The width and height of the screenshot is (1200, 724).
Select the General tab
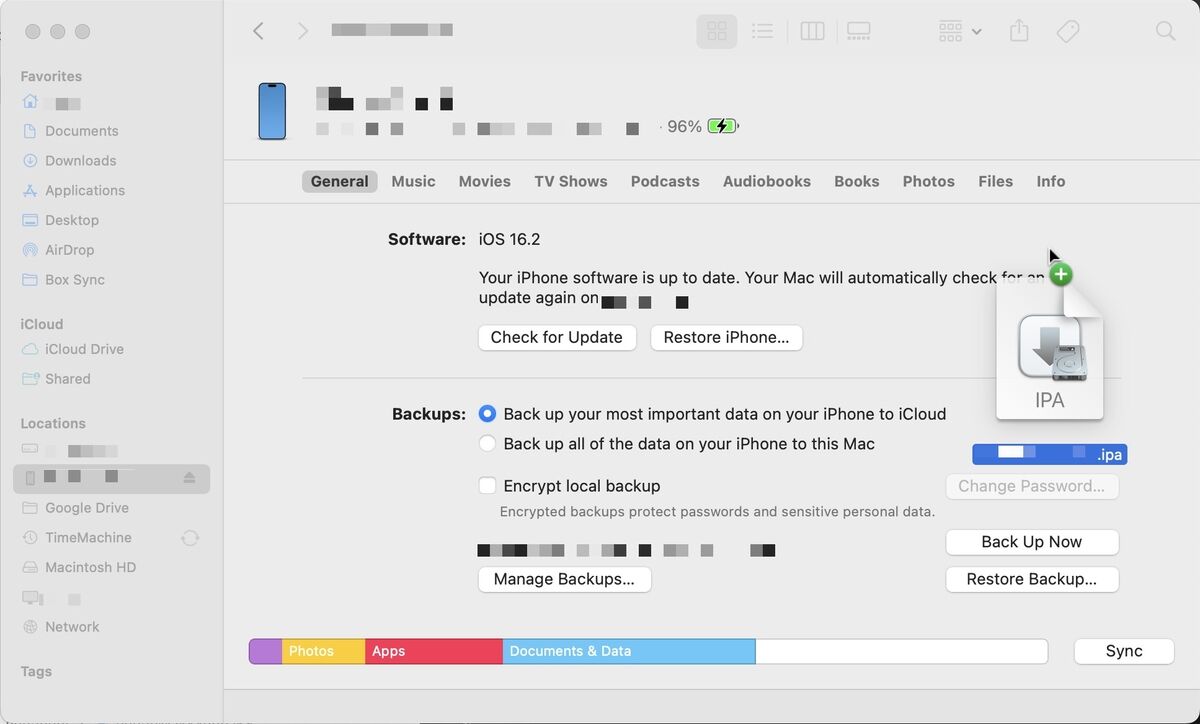(x=339, y=181)
